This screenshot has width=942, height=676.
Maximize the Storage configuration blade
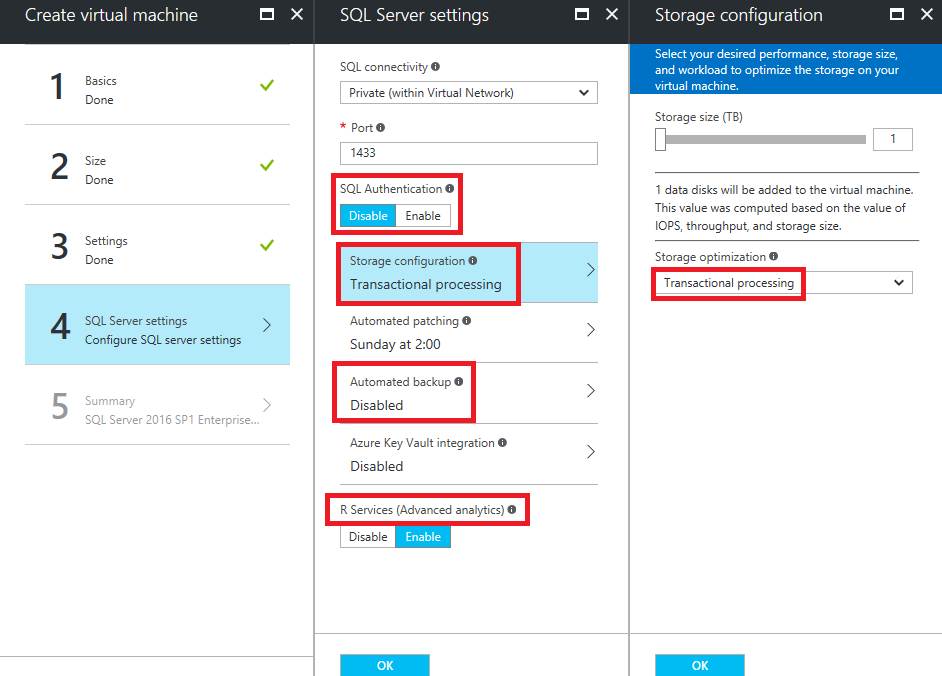pos(896,14)
